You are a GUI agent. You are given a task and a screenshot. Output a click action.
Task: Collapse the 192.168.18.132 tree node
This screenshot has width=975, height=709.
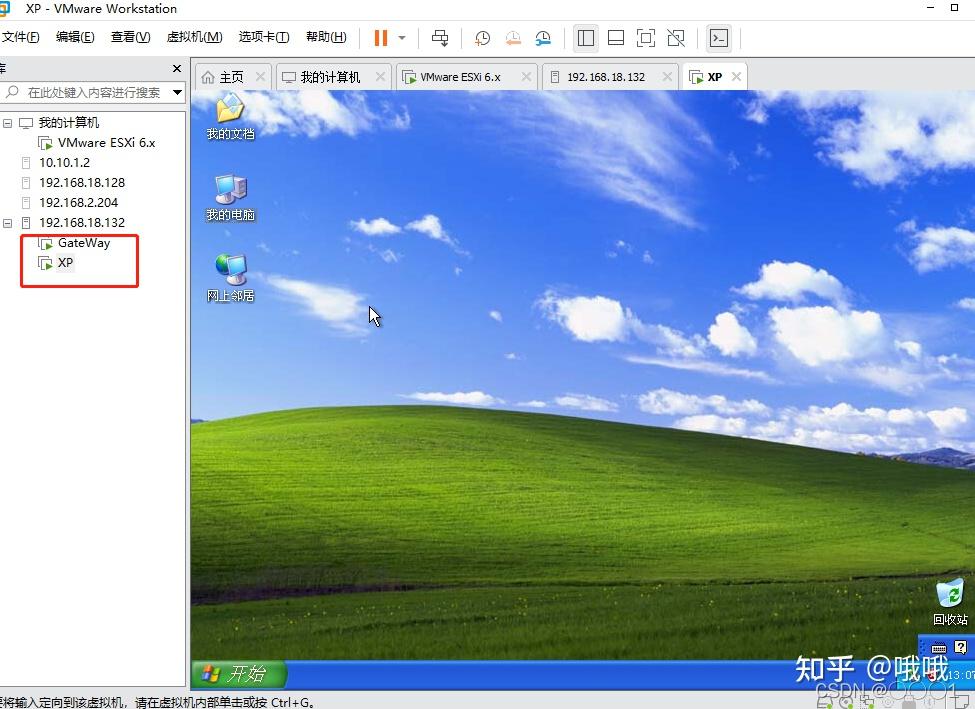[x=7, y=223]
